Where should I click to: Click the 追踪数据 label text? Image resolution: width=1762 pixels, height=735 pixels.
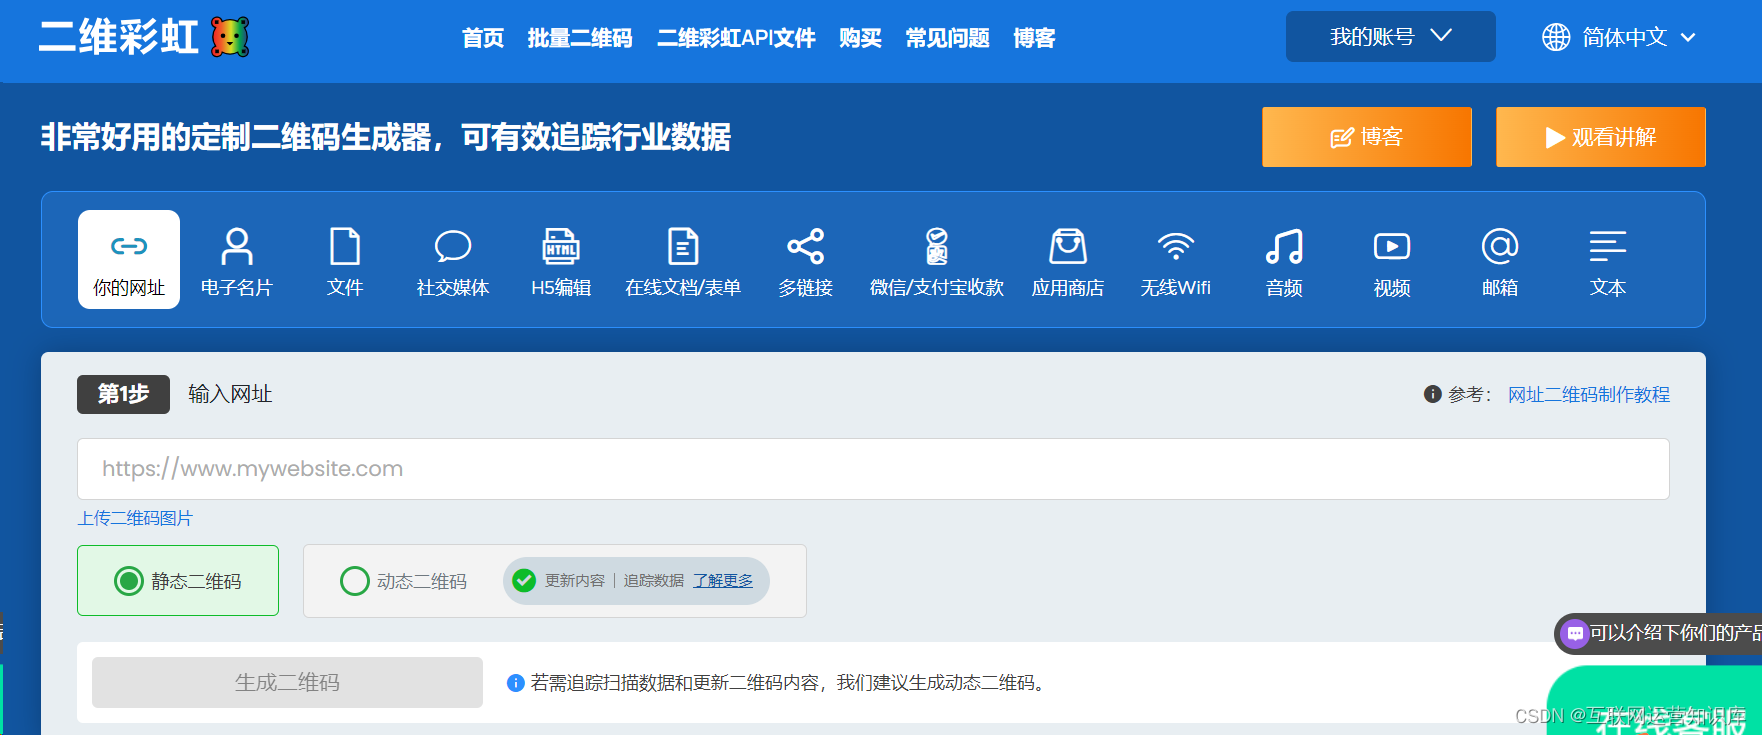pyautogui.click(x=654, y=581)
